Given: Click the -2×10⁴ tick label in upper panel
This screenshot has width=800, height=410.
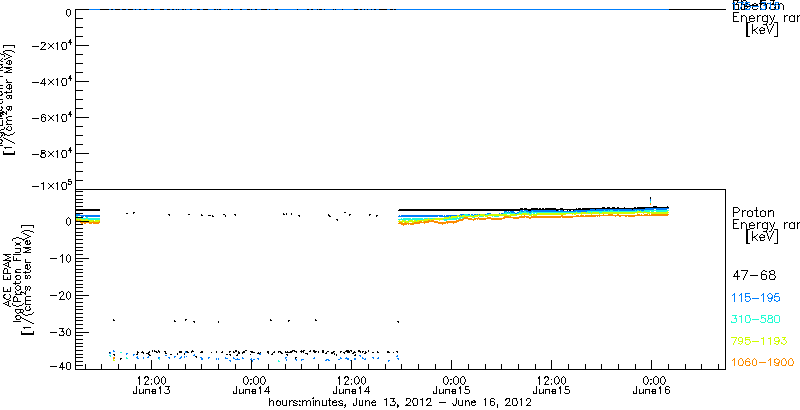Looking at the screenshot, I should (51, 45).
